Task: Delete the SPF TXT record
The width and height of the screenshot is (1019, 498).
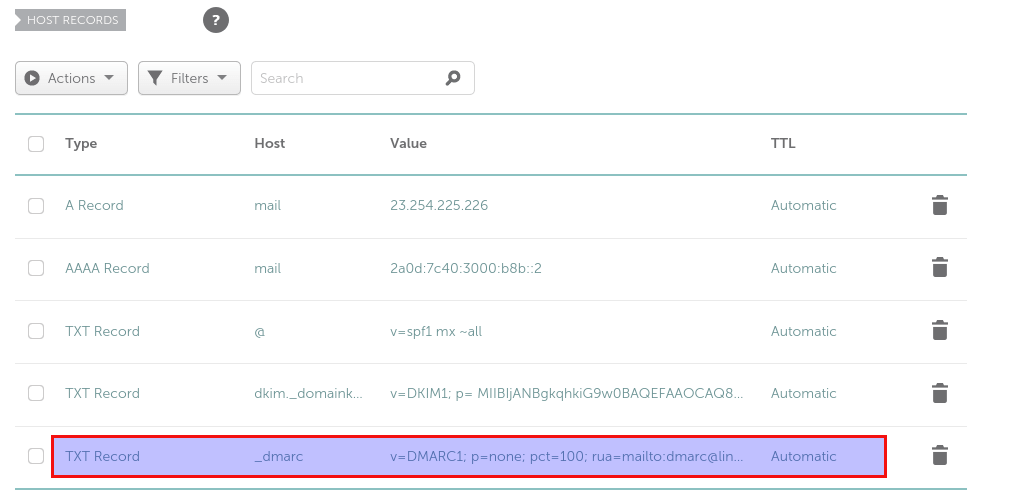Action: tap(939, 331)
